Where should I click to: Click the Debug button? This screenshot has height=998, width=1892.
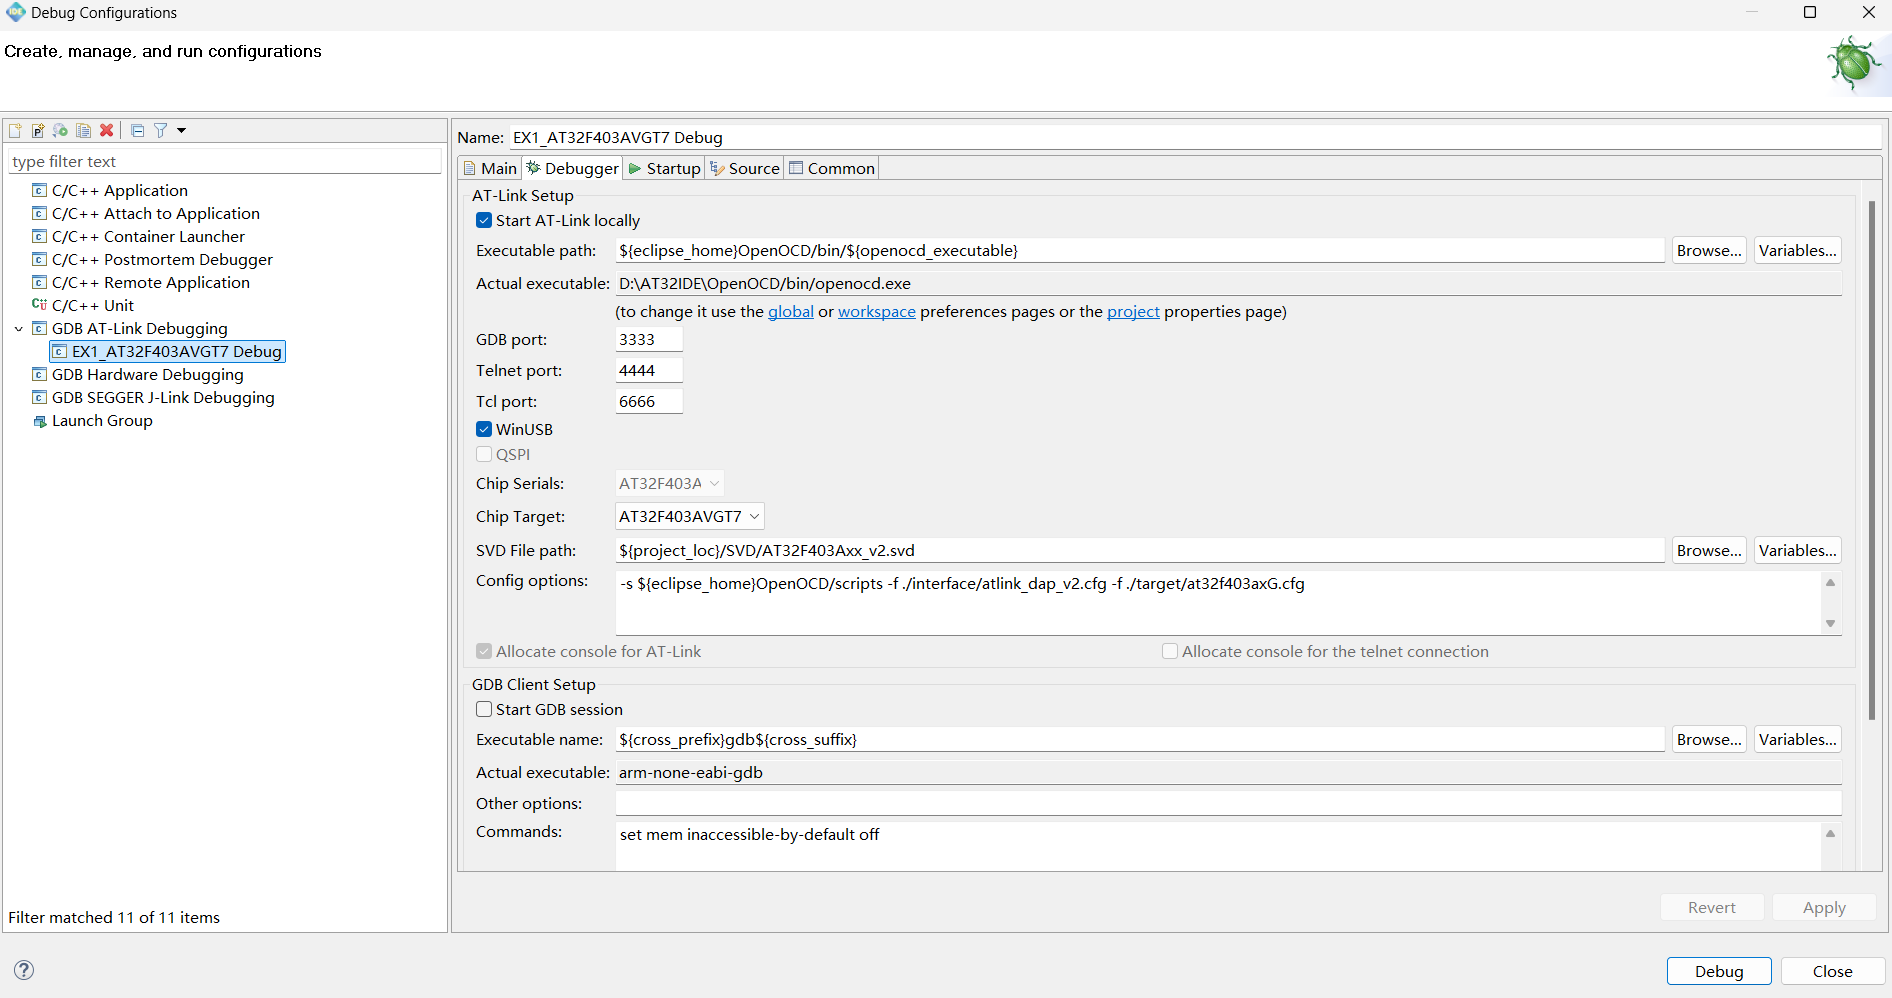(1719, 971)
